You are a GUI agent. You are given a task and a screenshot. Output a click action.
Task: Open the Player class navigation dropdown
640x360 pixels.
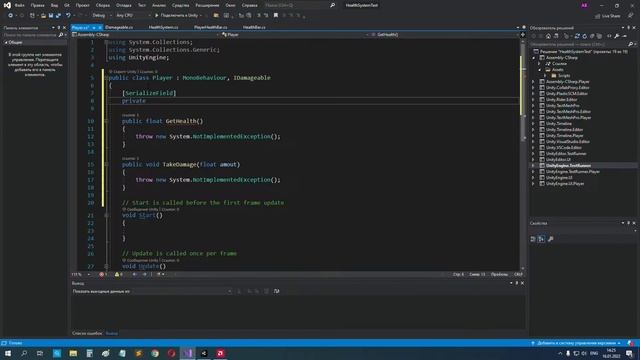(x=294, y=35)
